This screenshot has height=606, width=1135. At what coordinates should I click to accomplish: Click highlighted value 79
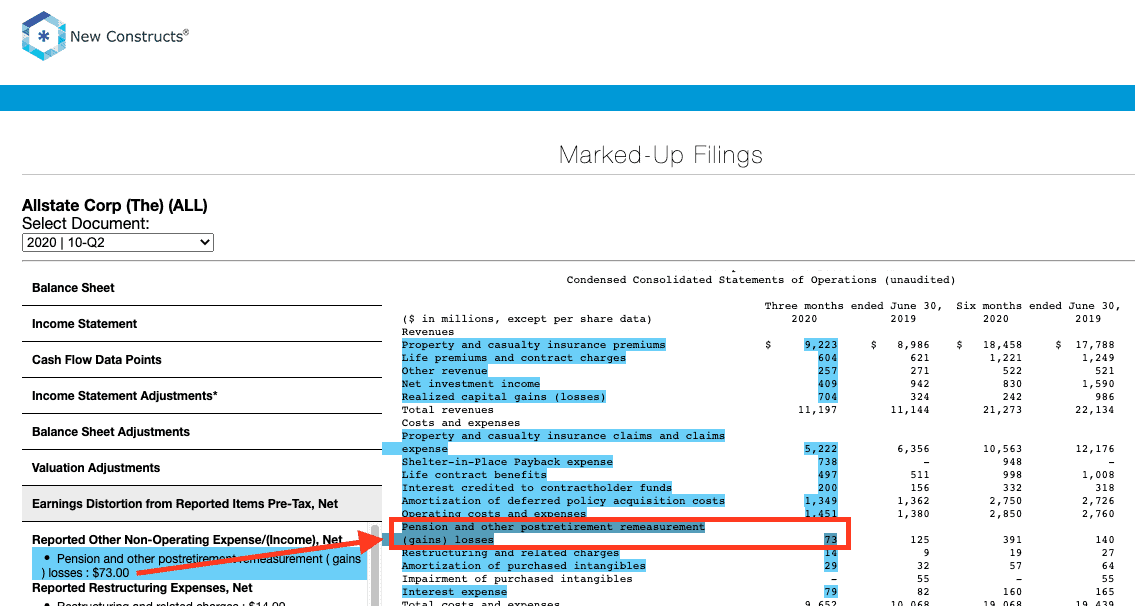[x=830, y=592]
